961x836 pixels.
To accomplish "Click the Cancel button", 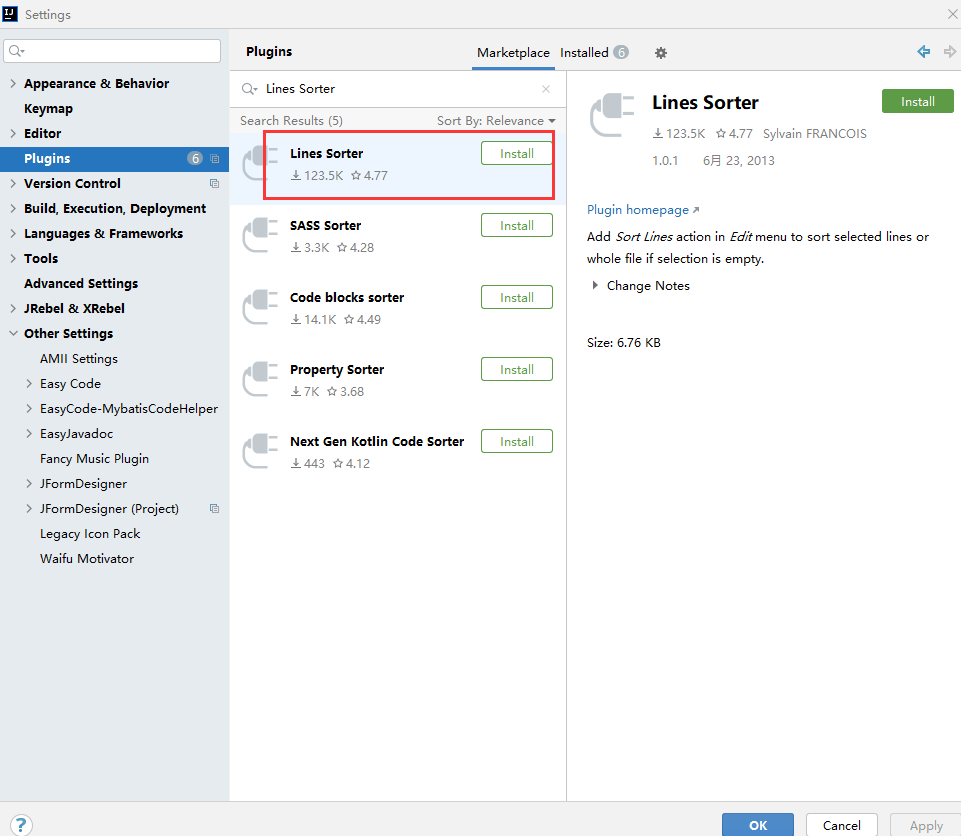I will coord(841,826).
